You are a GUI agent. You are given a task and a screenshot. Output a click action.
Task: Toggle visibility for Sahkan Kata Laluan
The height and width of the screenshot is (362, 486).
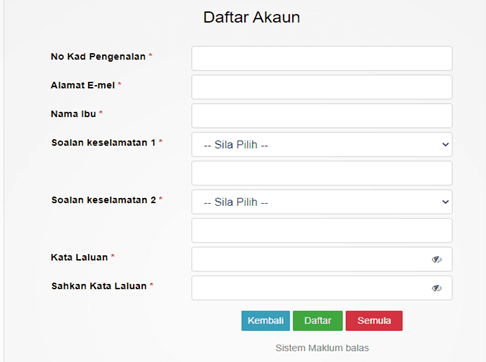437,288
